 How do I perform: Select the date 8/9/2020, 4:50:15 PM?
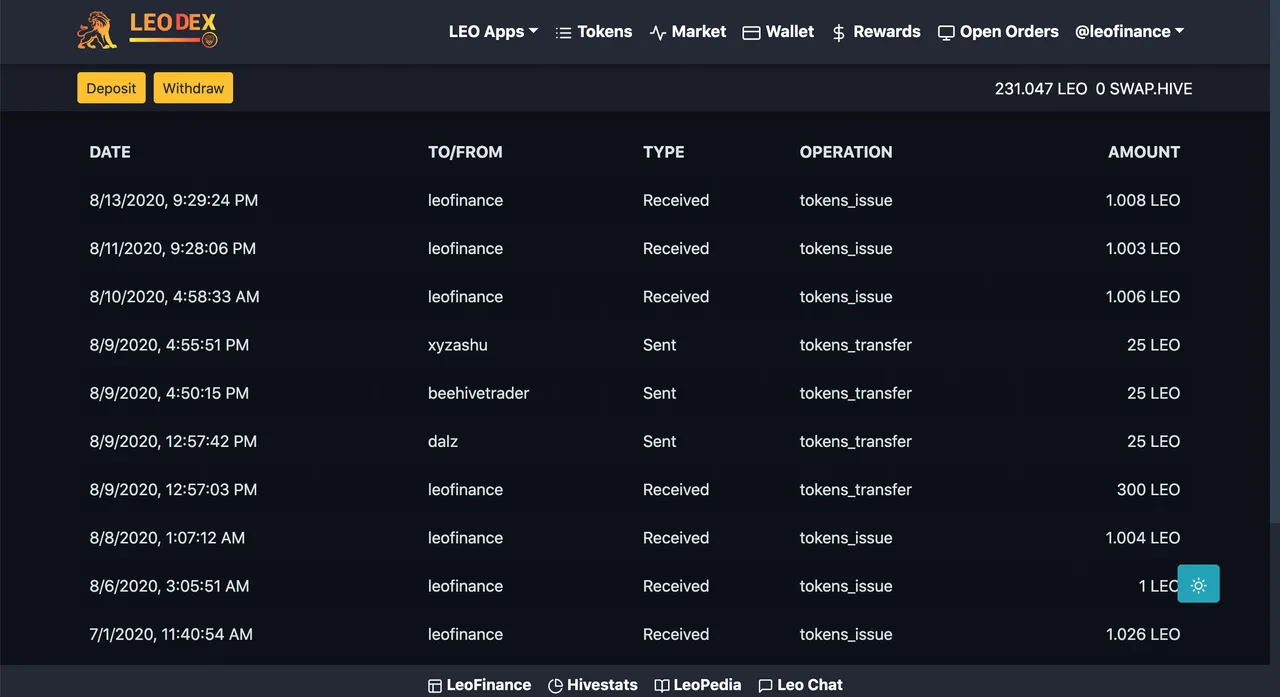click(x=169, y=393)
